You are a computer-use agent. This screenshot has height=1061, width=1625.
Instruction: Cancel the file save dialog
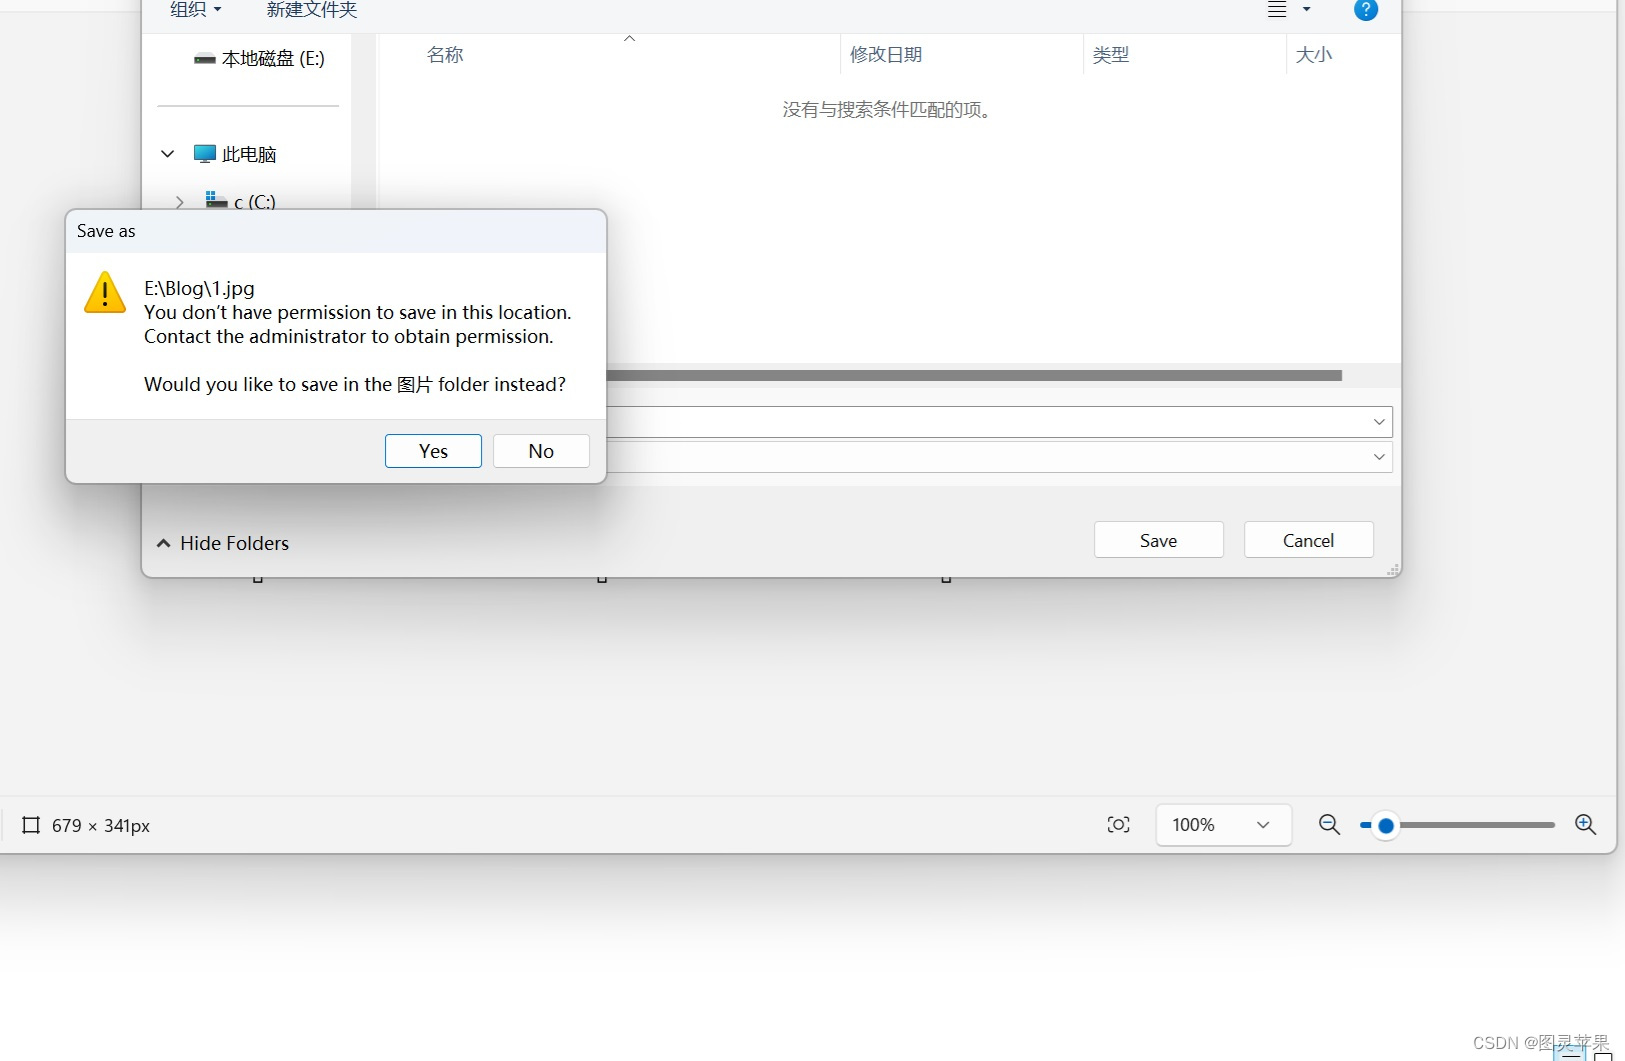pos(1308,540)
